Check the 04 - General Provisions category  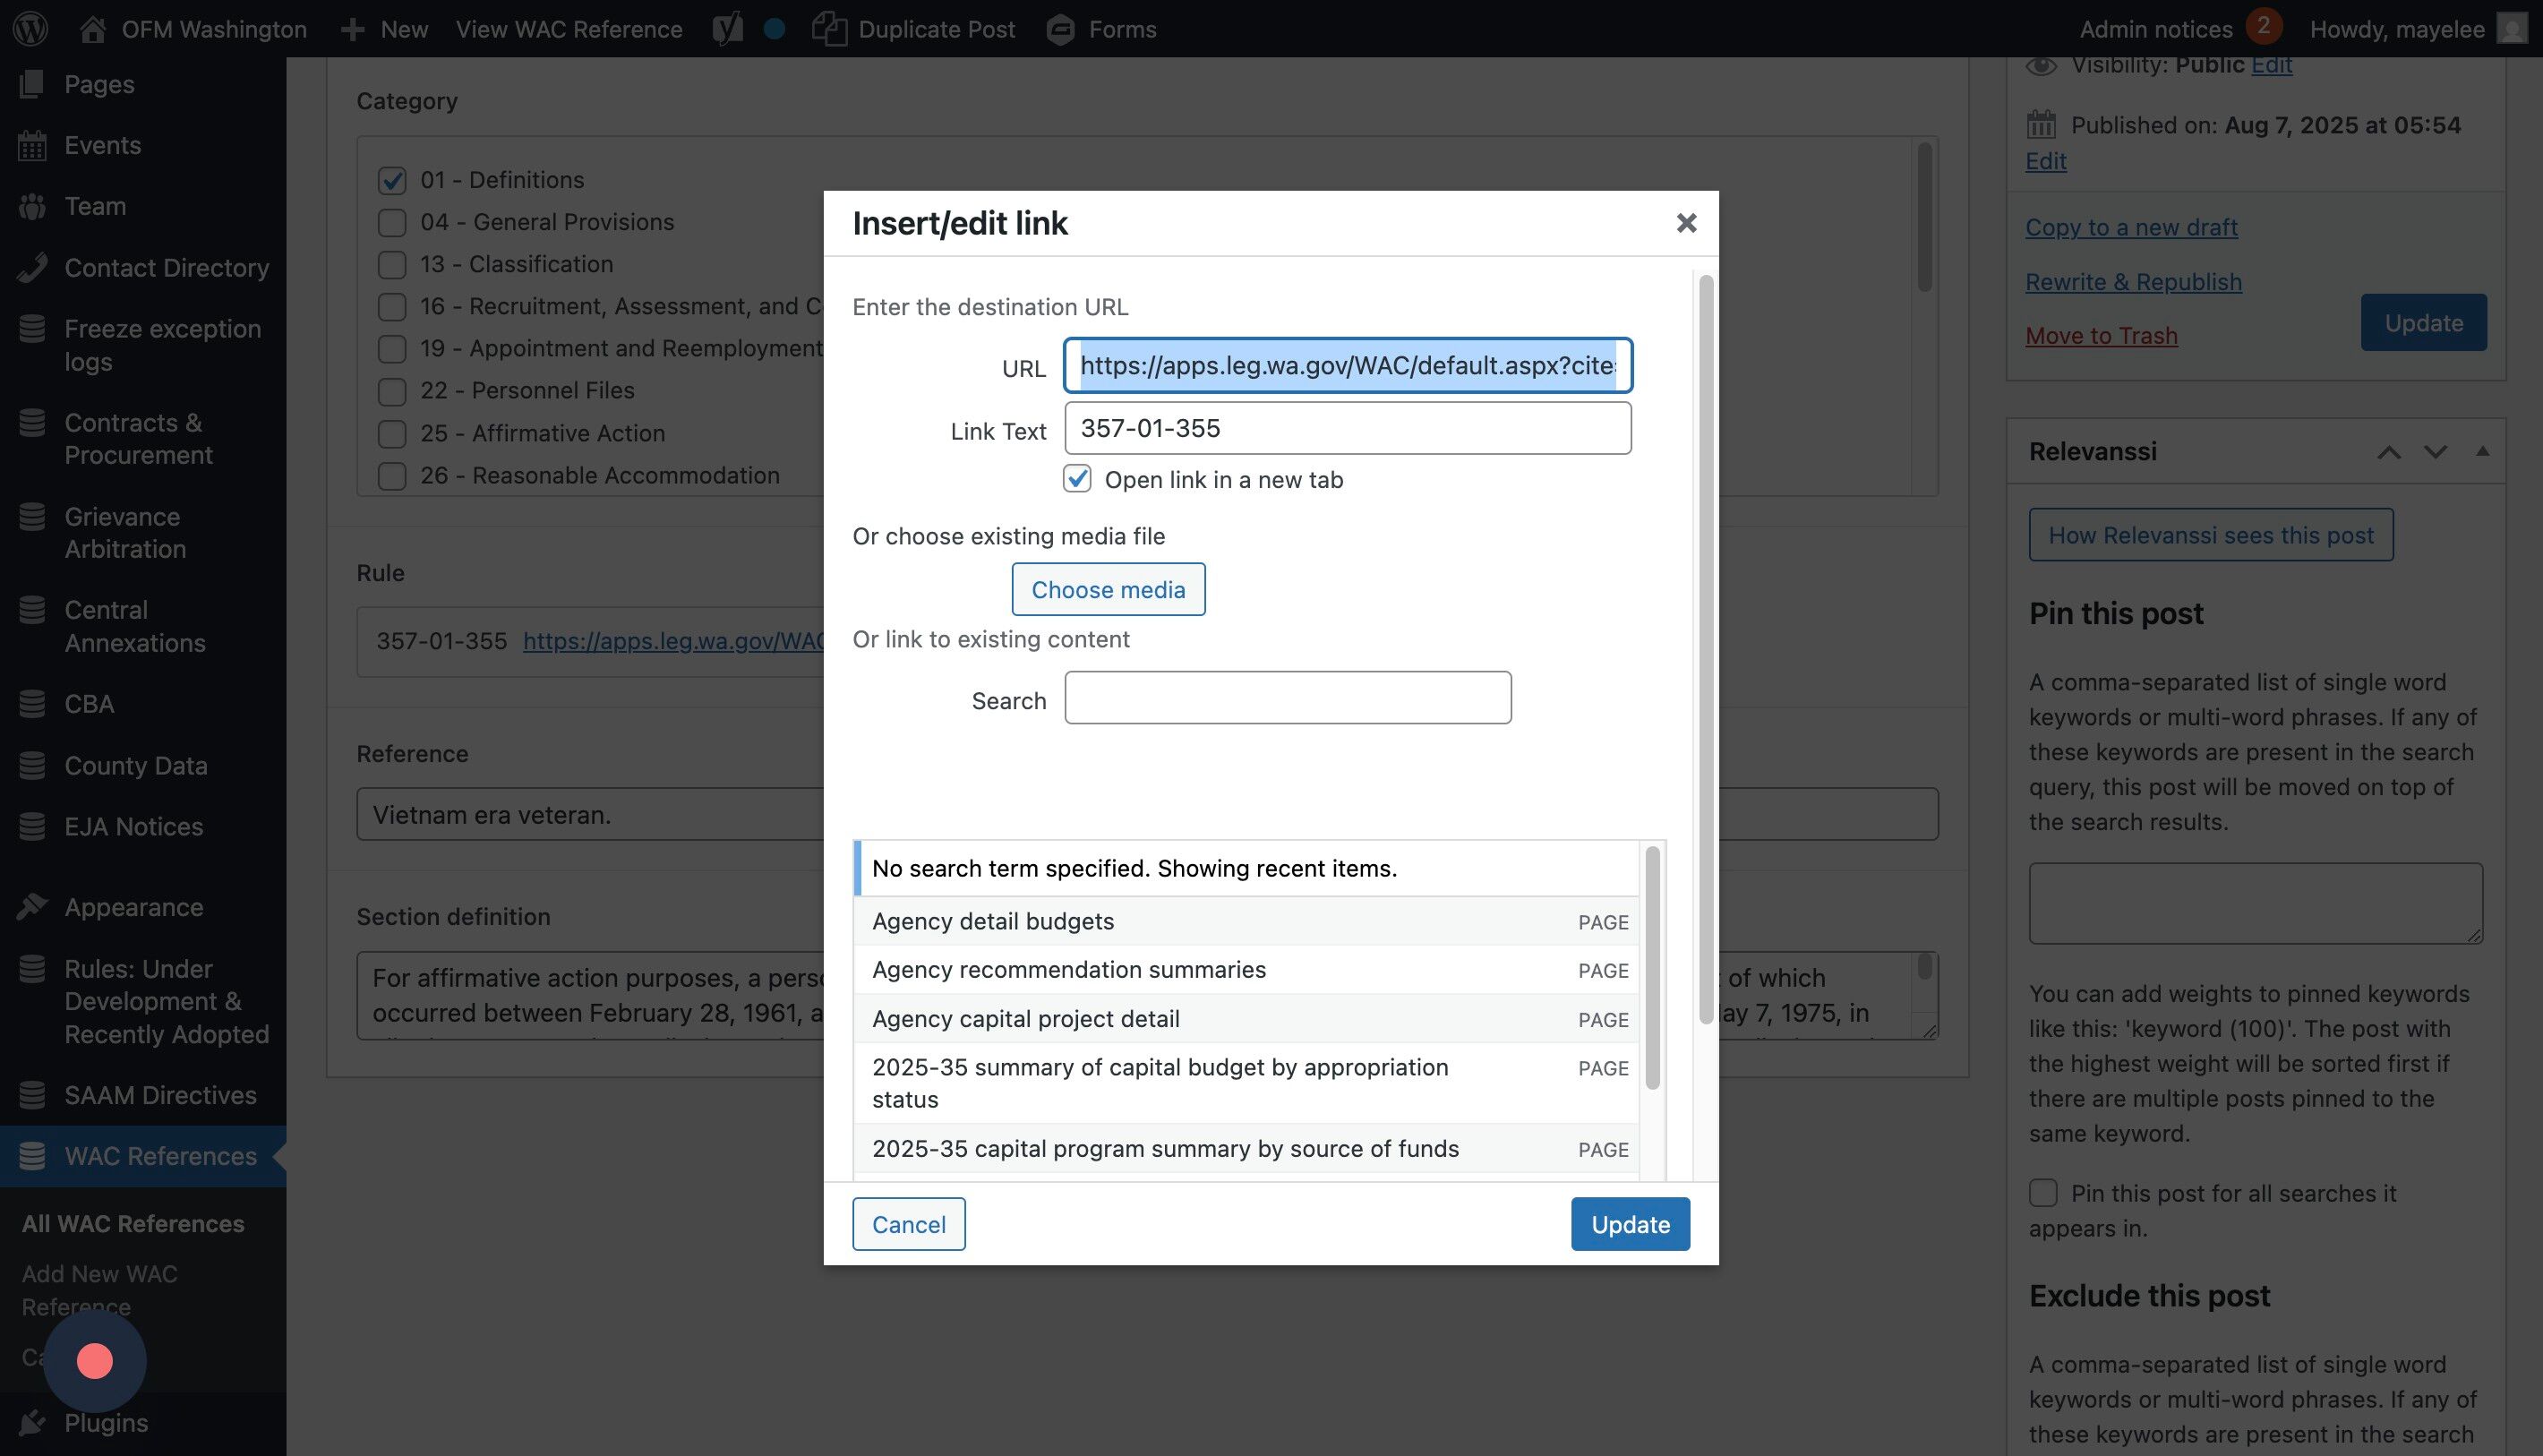click(392, 222)
